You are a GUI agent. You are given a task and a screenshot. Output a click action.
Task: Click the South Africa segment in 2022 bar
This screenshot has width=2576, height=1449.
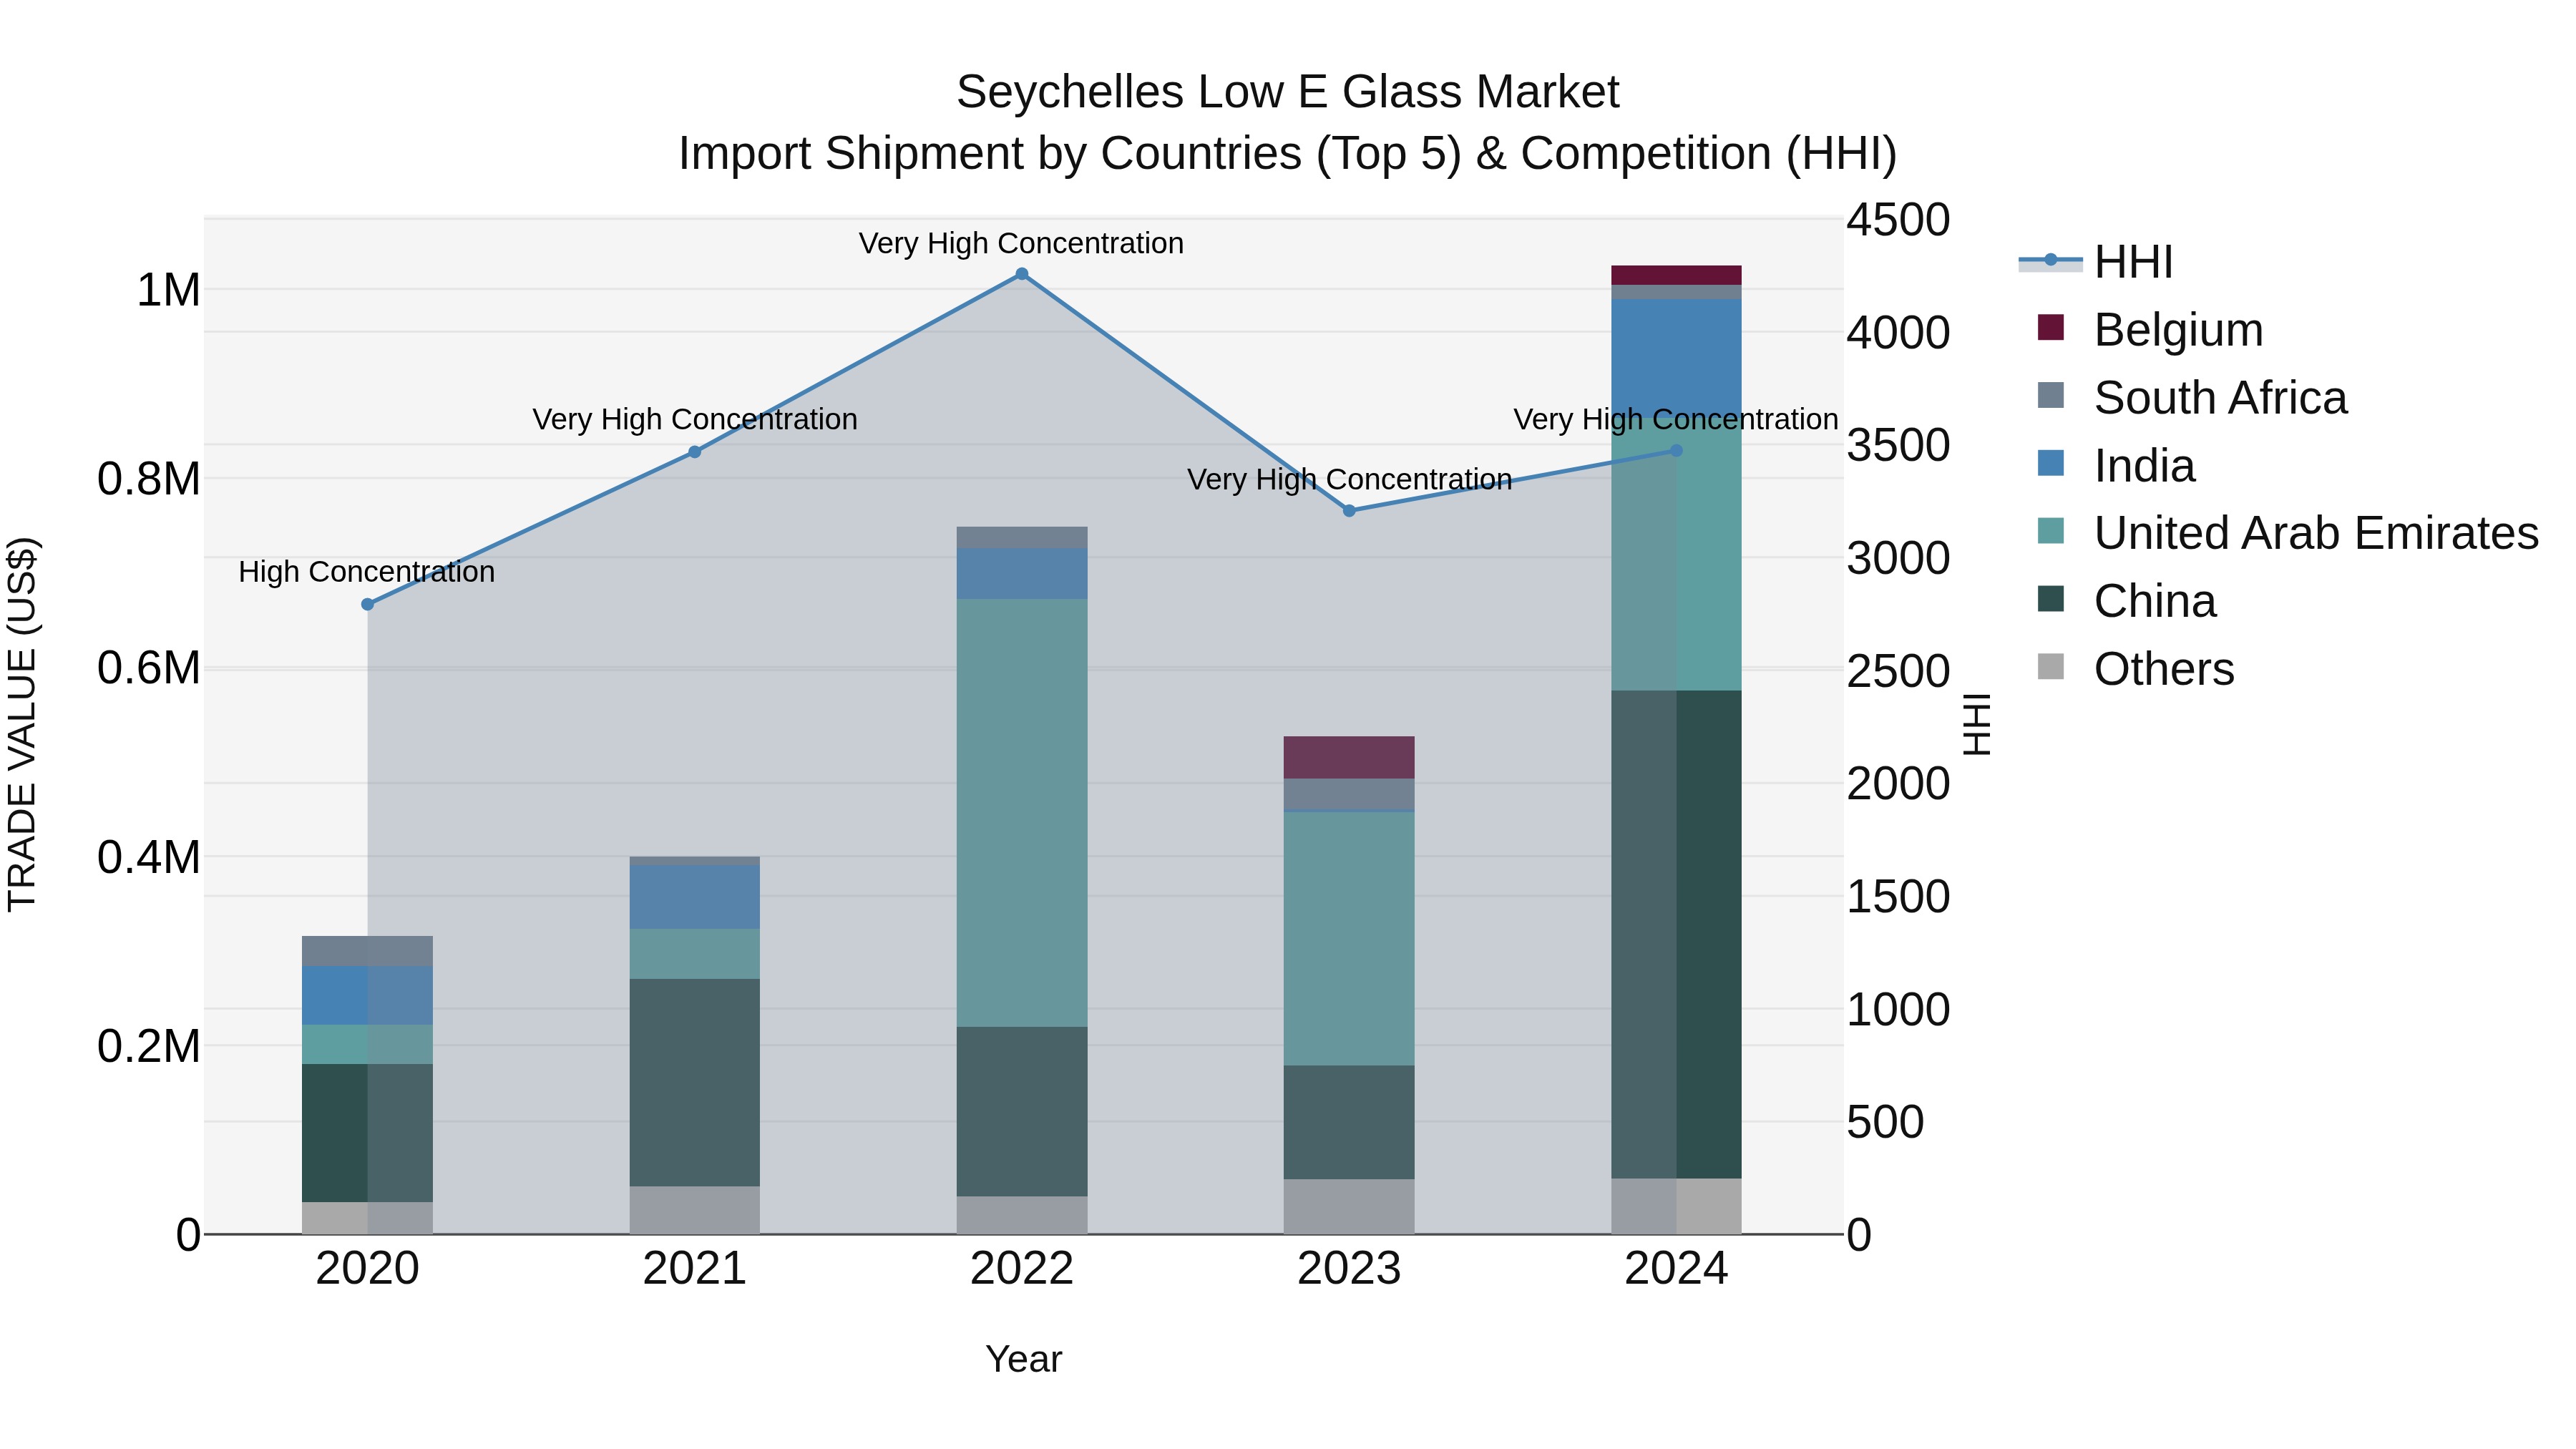tap(1022, 538)
